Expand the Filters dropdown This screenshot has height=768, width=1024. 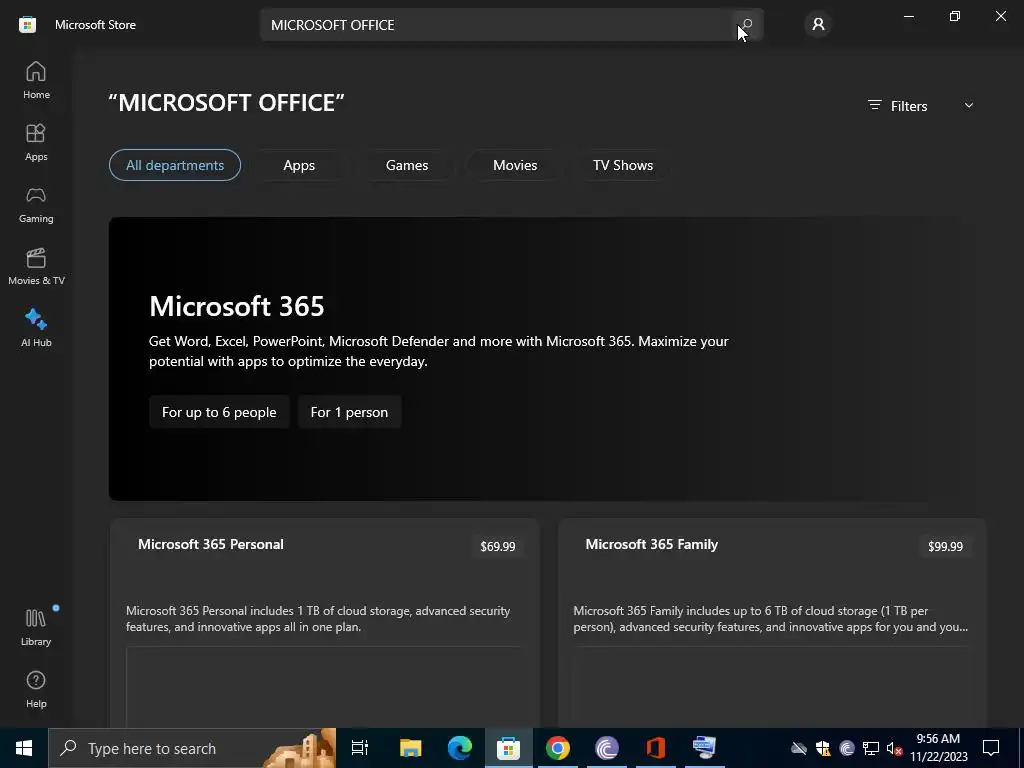click(921, 106)
